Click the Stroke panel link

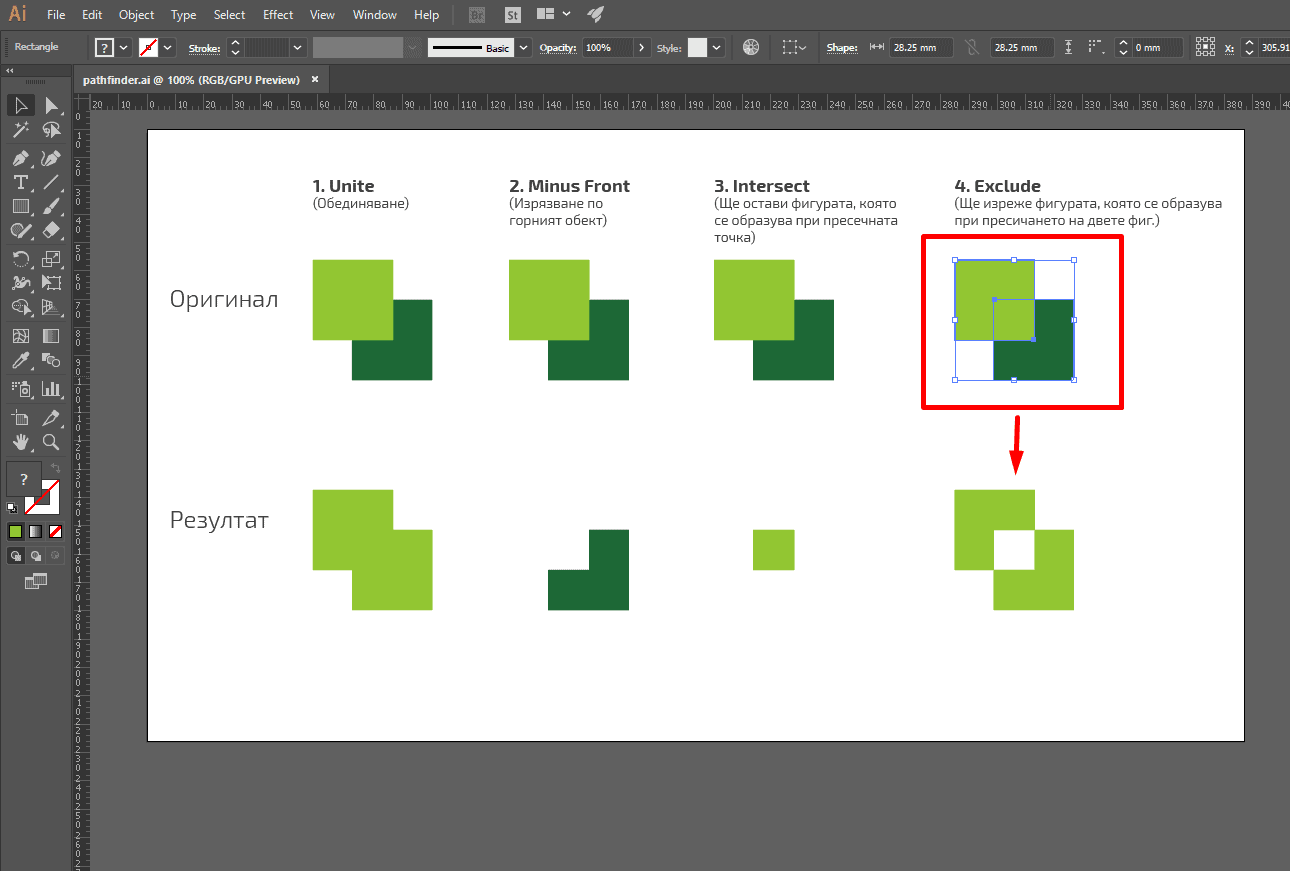coord(204,48)
